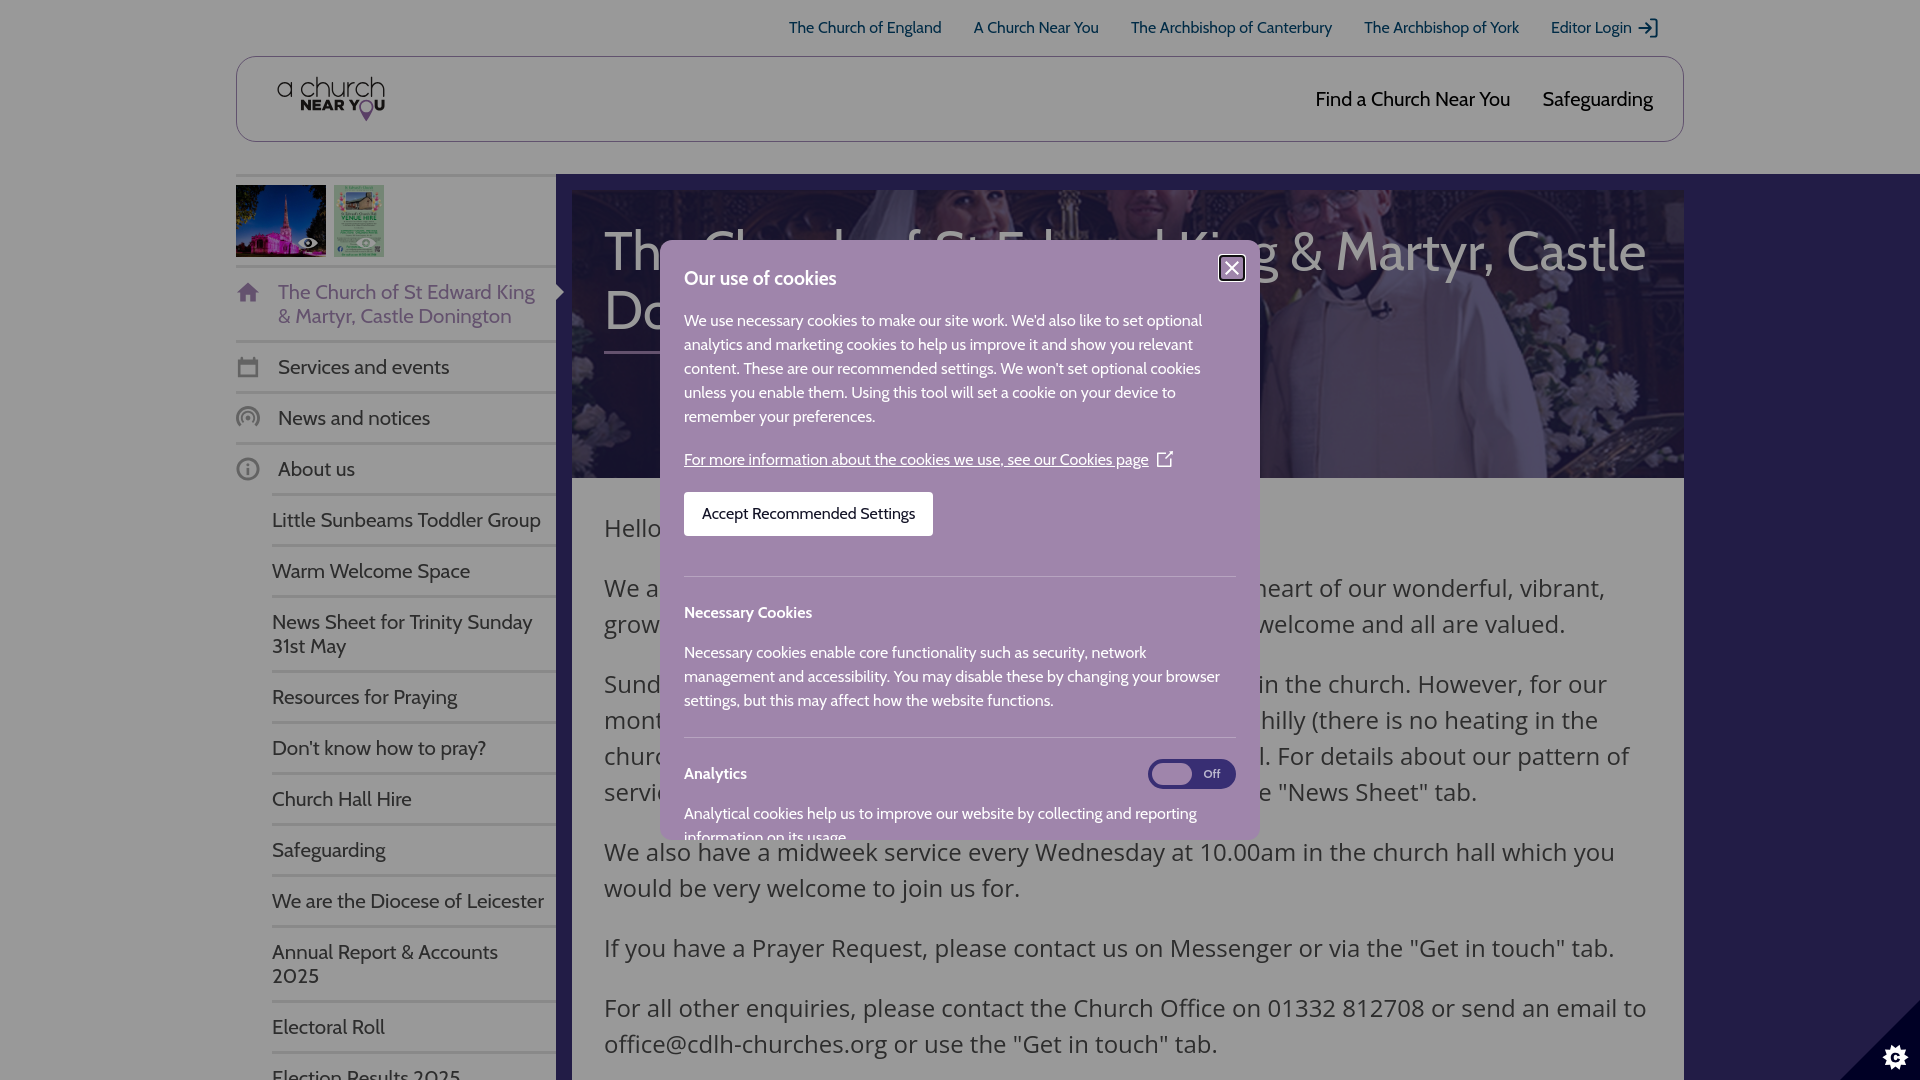Open the Cookies page link
This screenshot has width=1920, height=1080.
tap(916, 460)
